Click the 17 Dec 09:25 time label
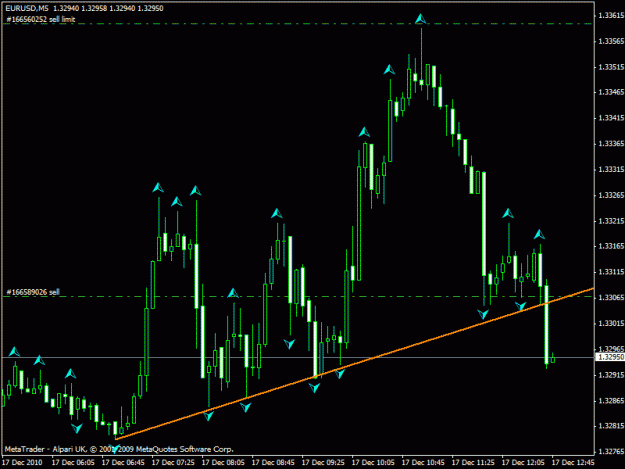Image resolution: width=625 pixels, height=469 pixels. 323,463
